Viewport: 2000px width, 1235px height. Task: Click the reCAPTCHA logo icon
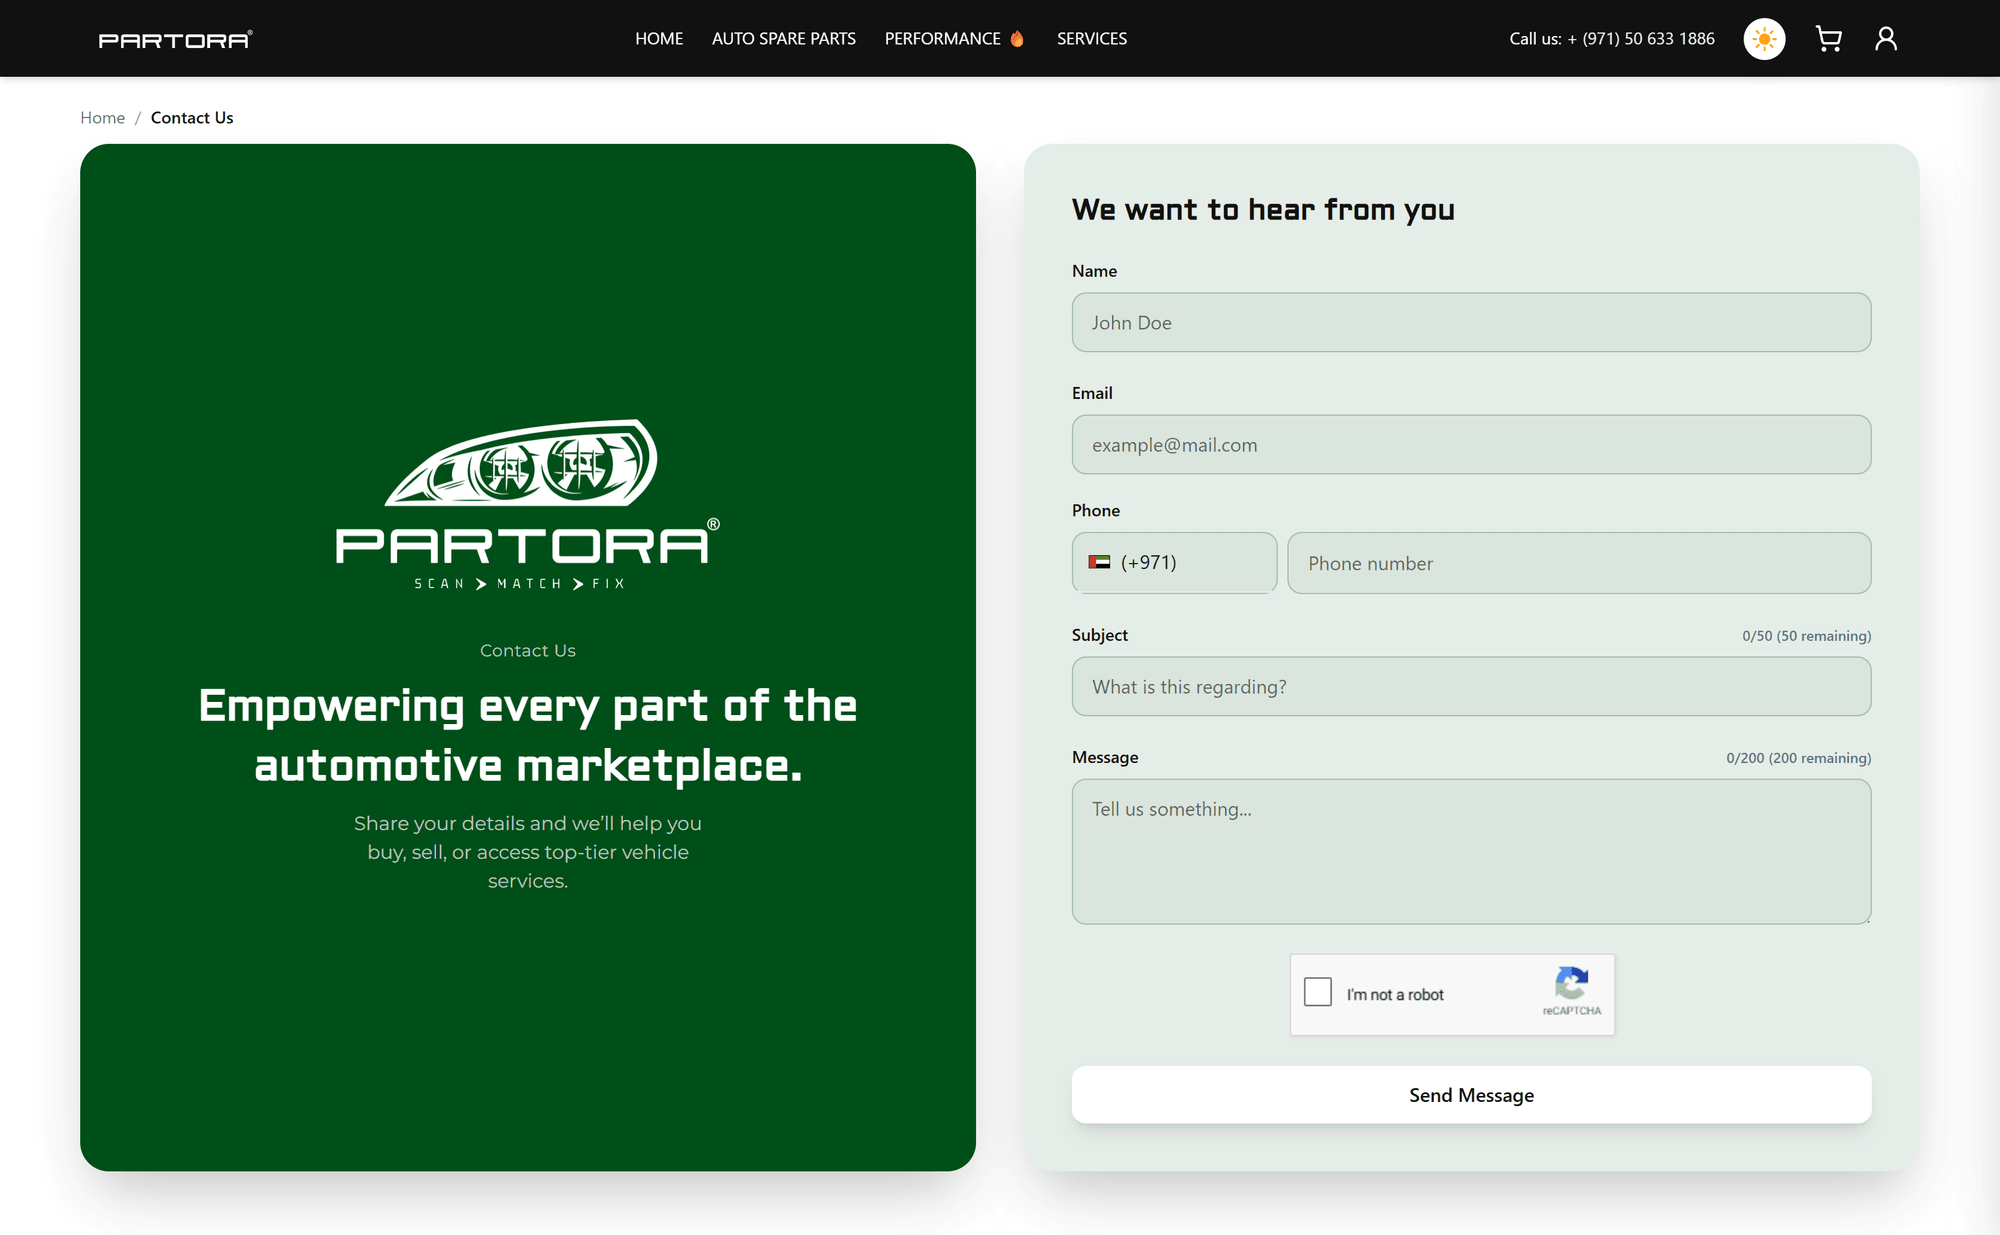(x=1572, y=984)
